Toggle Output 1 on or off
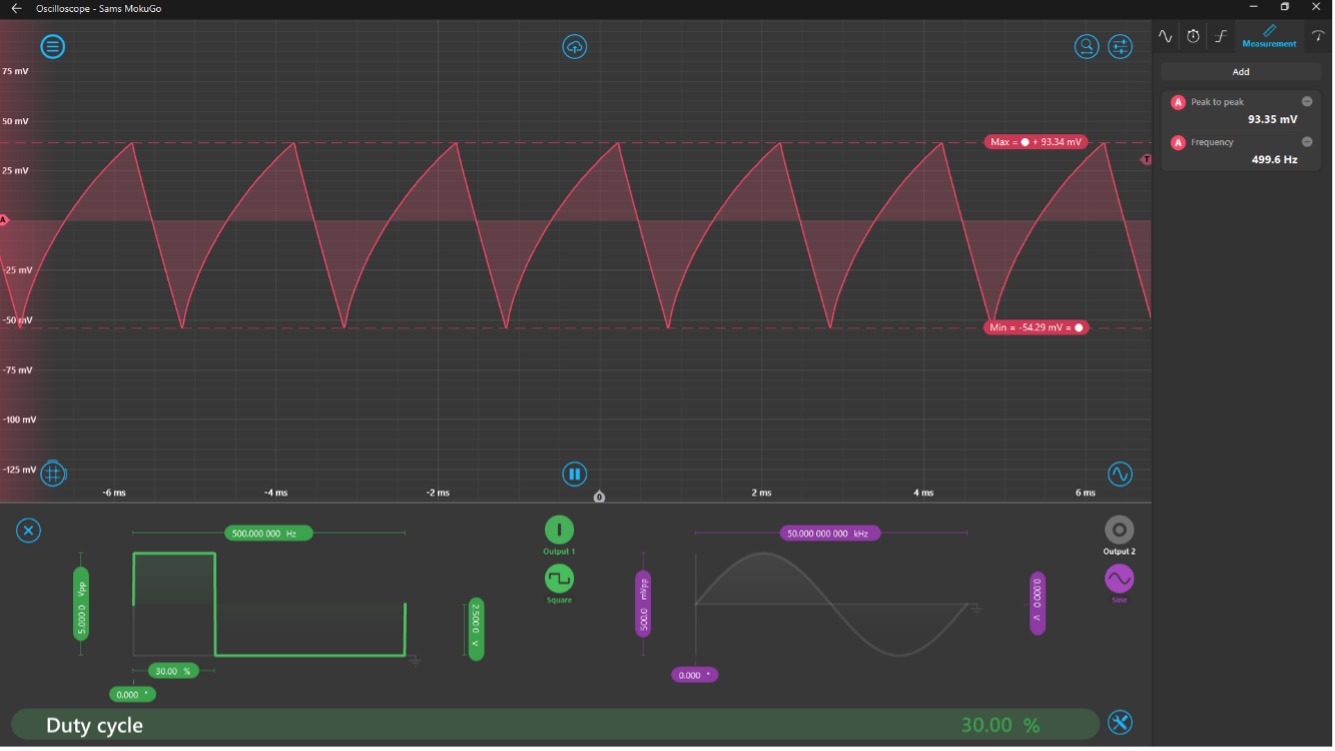 click(x=559, y=529)
